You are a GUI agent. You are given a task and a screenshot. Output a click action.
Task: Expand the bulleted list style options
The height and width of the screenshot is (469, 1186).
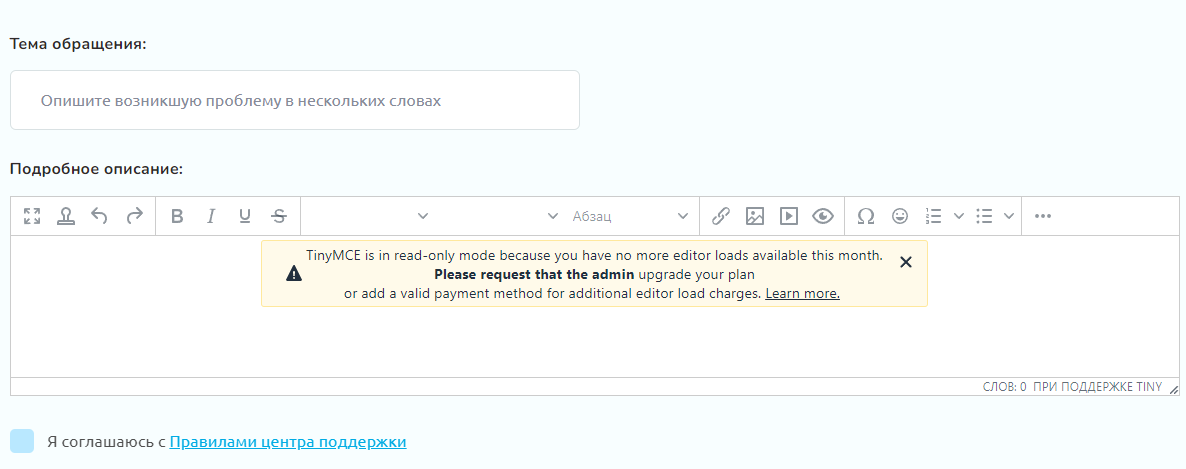tap(1008, 216)
